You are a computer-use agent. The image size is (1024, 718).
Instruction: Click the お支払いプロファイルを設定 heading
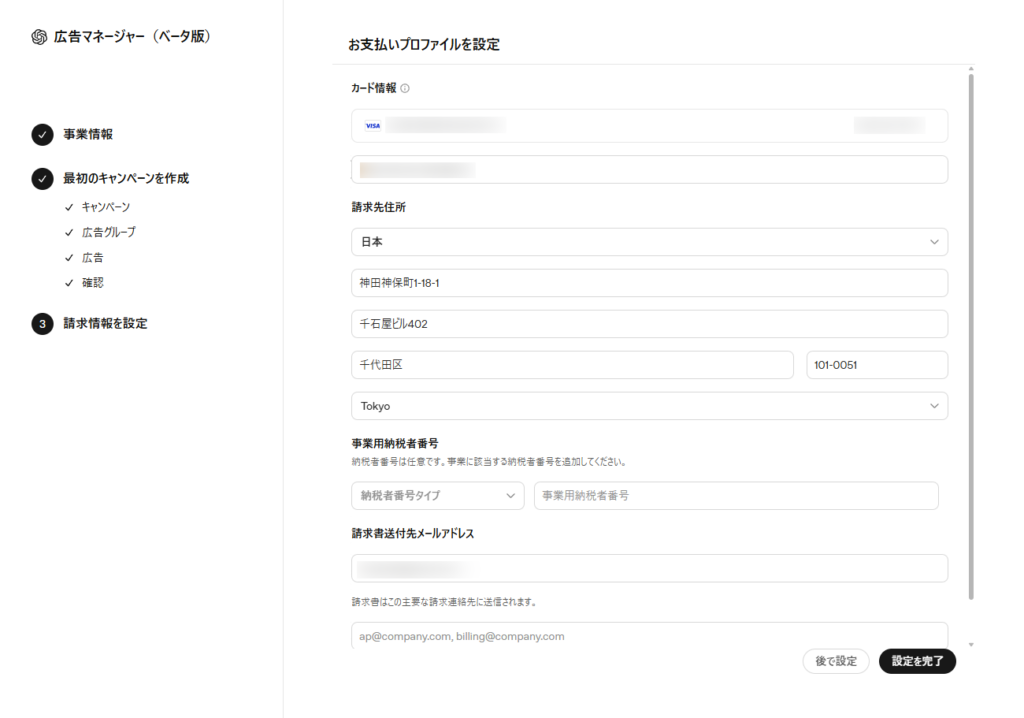pos(424,44)
